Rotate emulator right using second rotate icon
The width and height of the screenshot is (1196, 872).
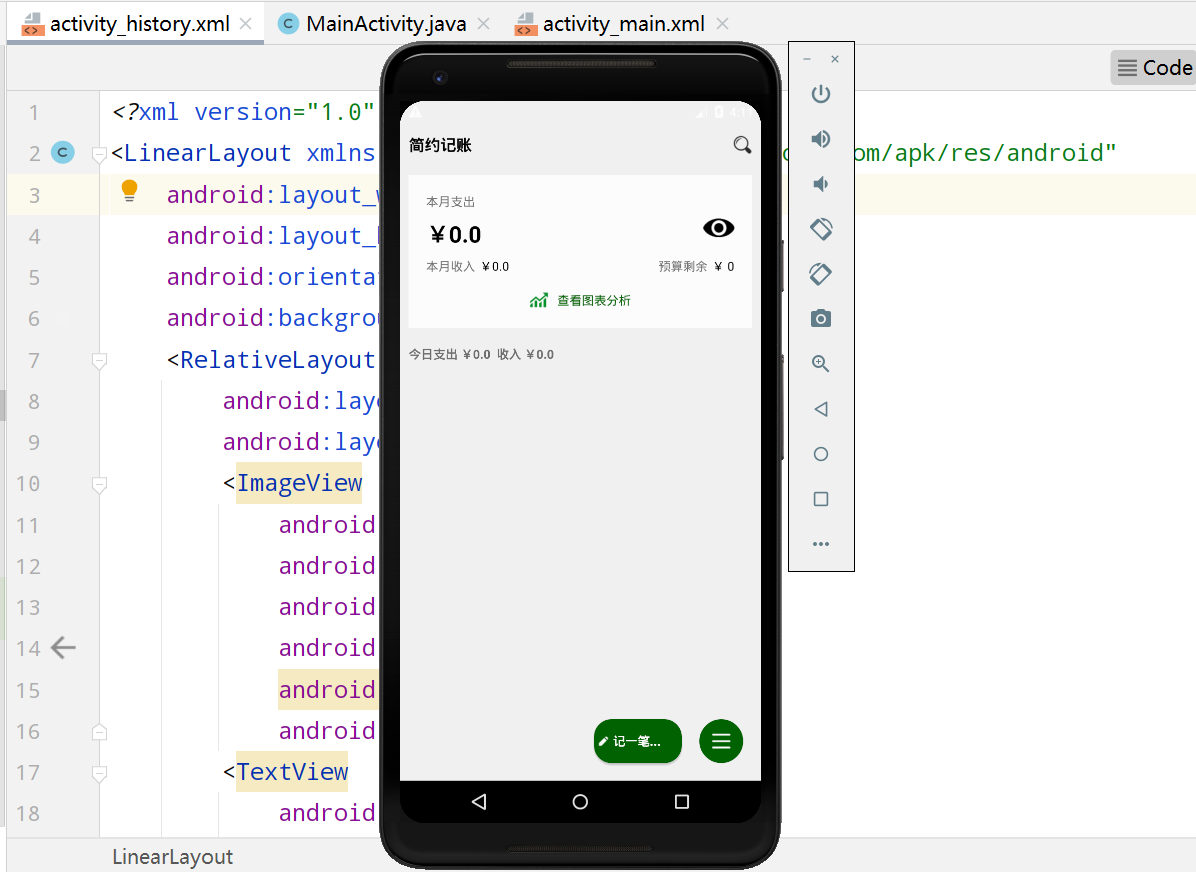tap(821, 273)
